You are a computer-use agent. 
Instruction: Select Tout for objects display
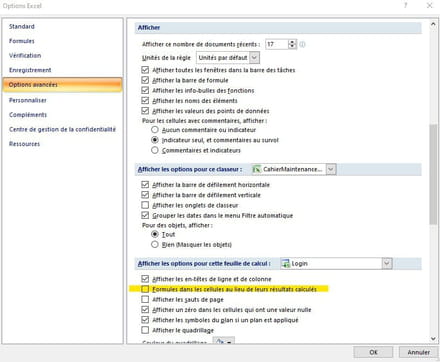pyautogui.click(x=155, y=234)
